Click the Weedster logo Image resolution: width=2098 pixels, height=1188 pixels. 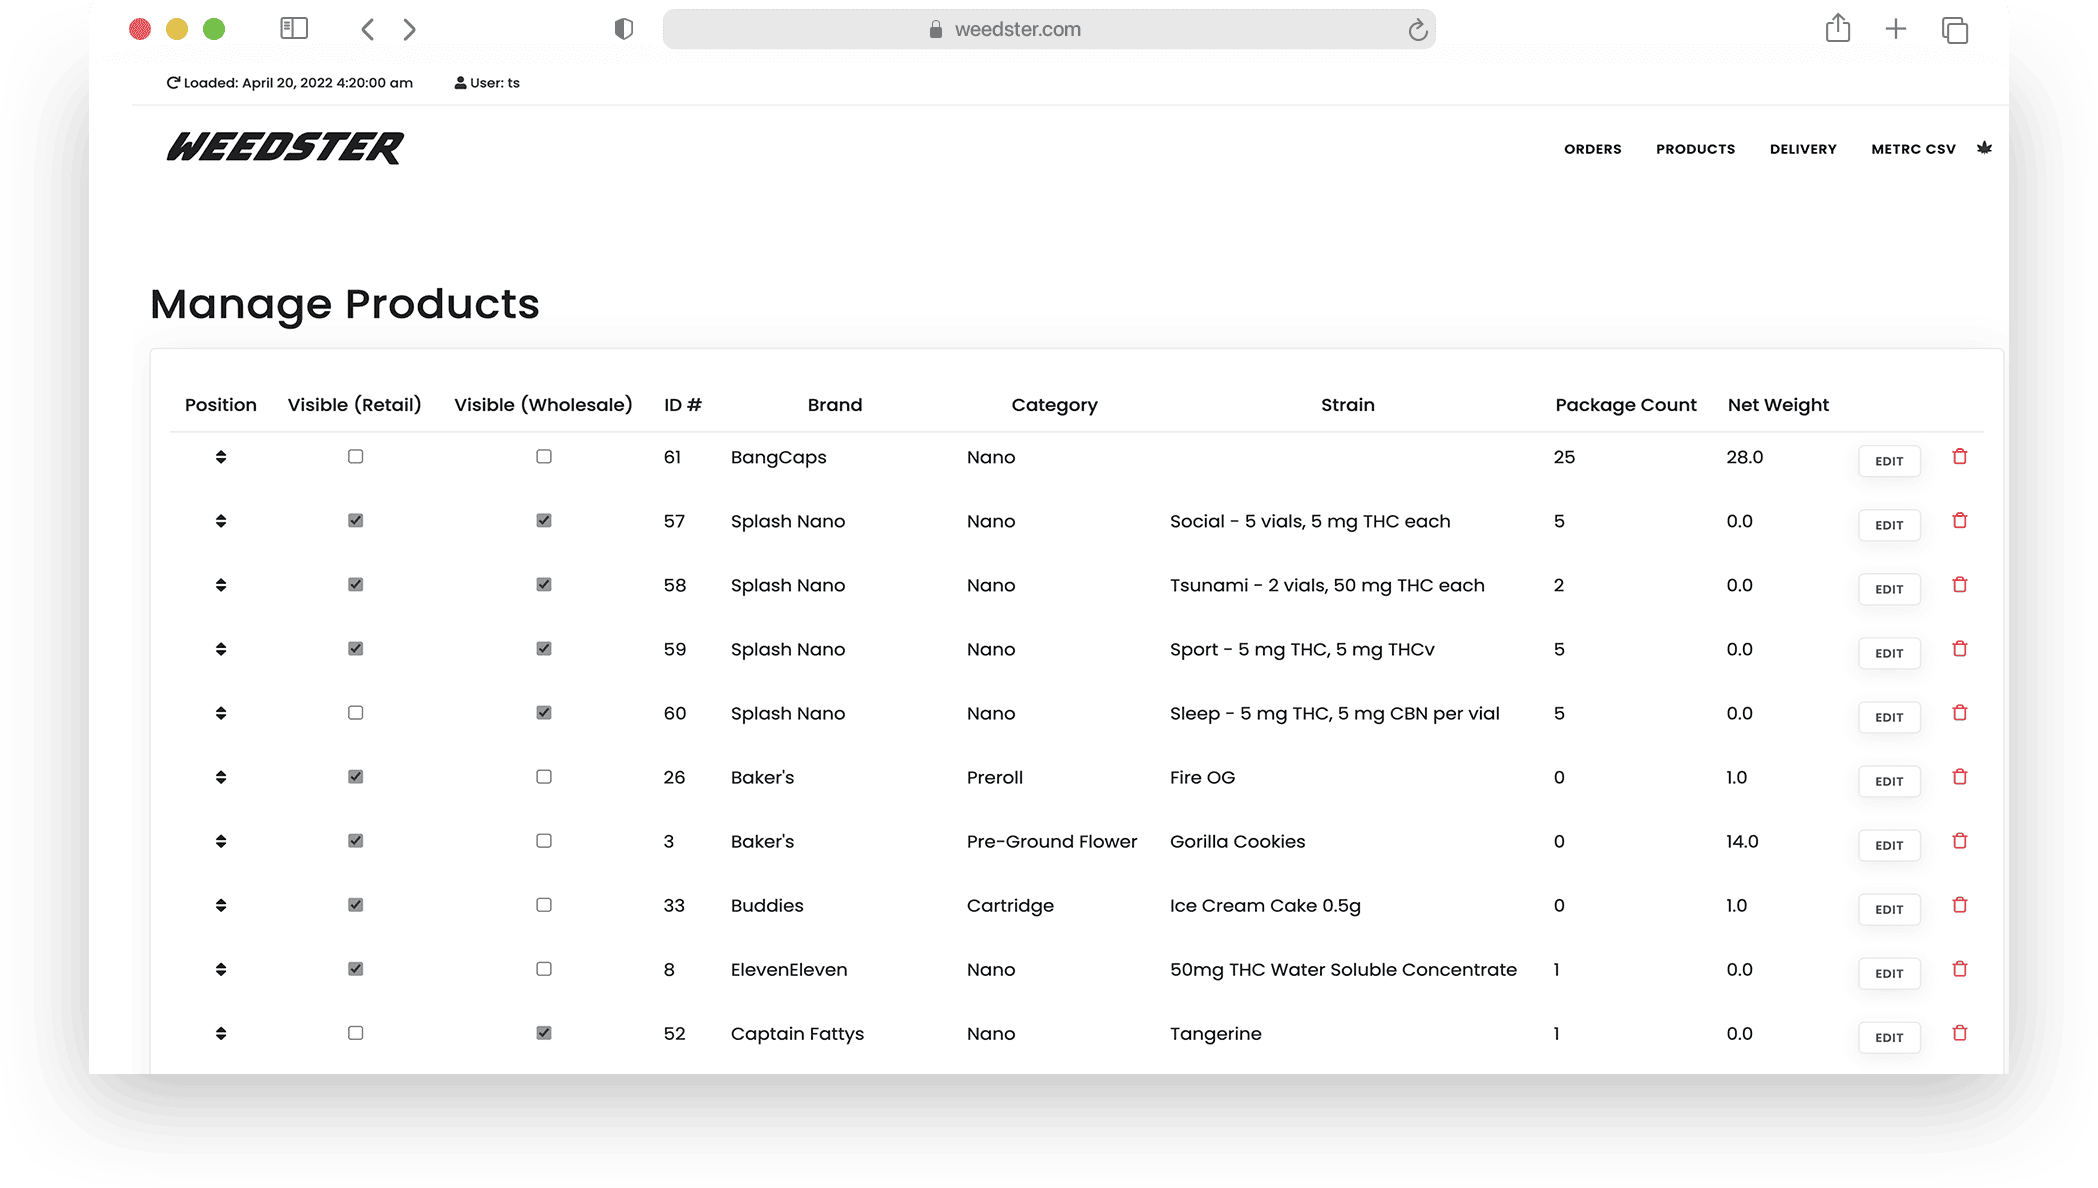tap(285, 148)
